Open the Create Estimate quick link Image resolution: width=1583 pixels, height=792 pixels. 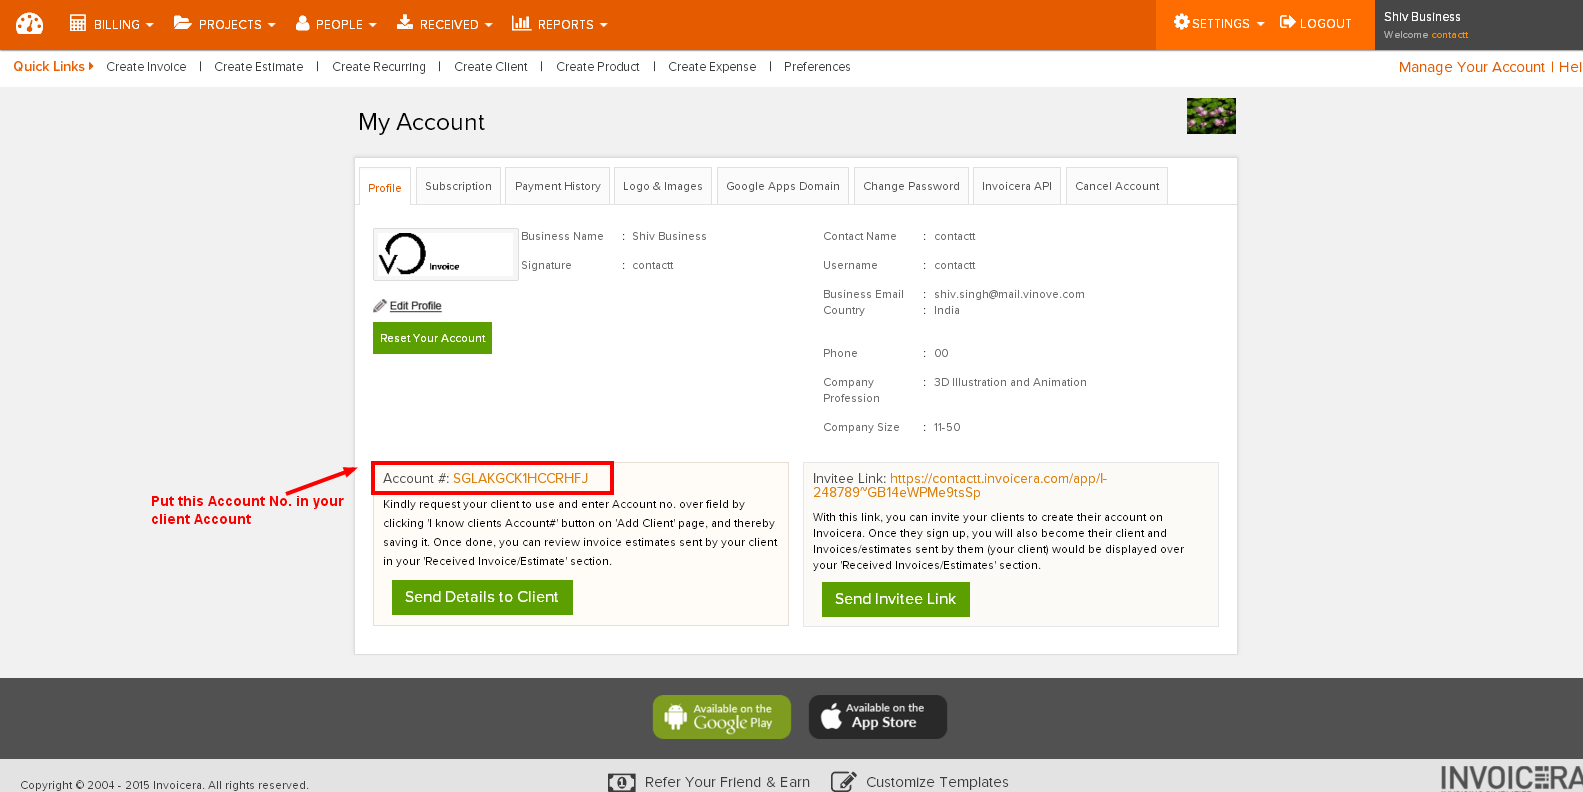tap(258, 67)
